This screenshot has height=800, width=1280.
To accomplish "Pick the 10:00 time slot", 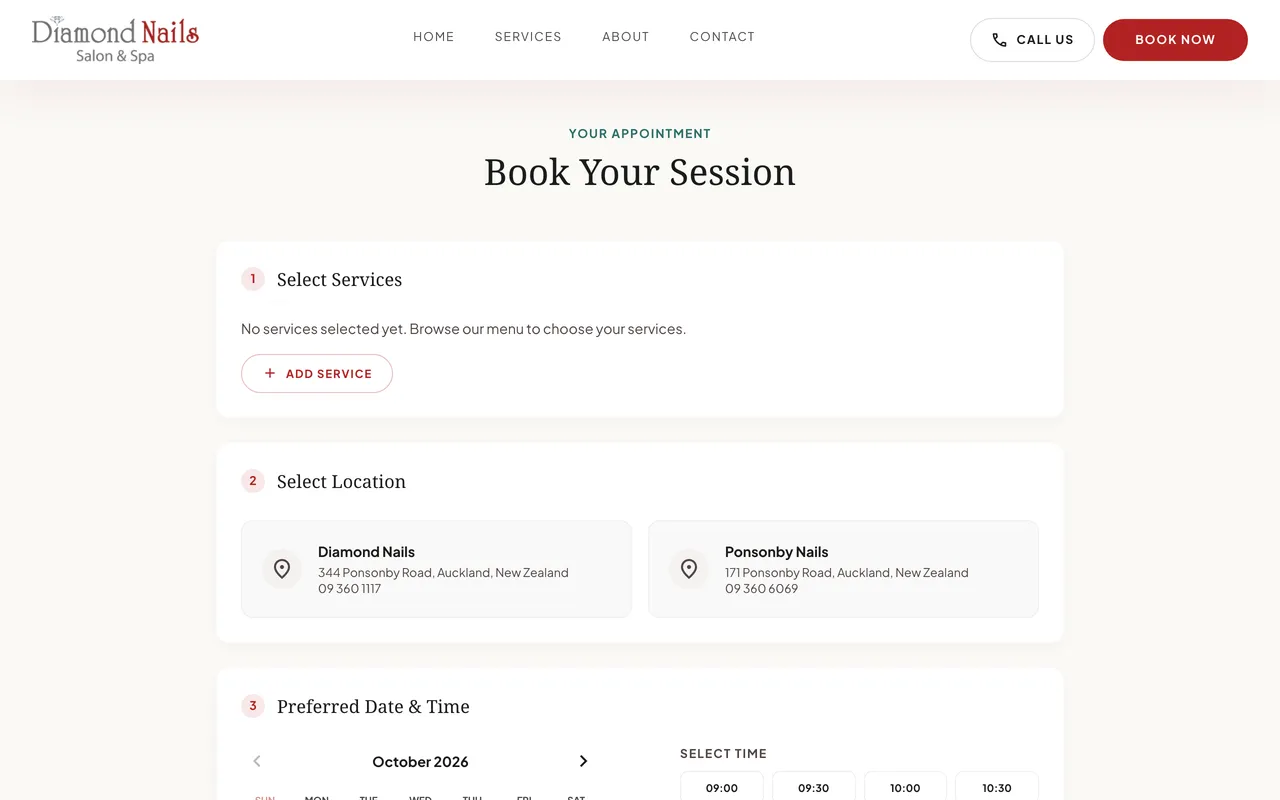I will (905, 786).
